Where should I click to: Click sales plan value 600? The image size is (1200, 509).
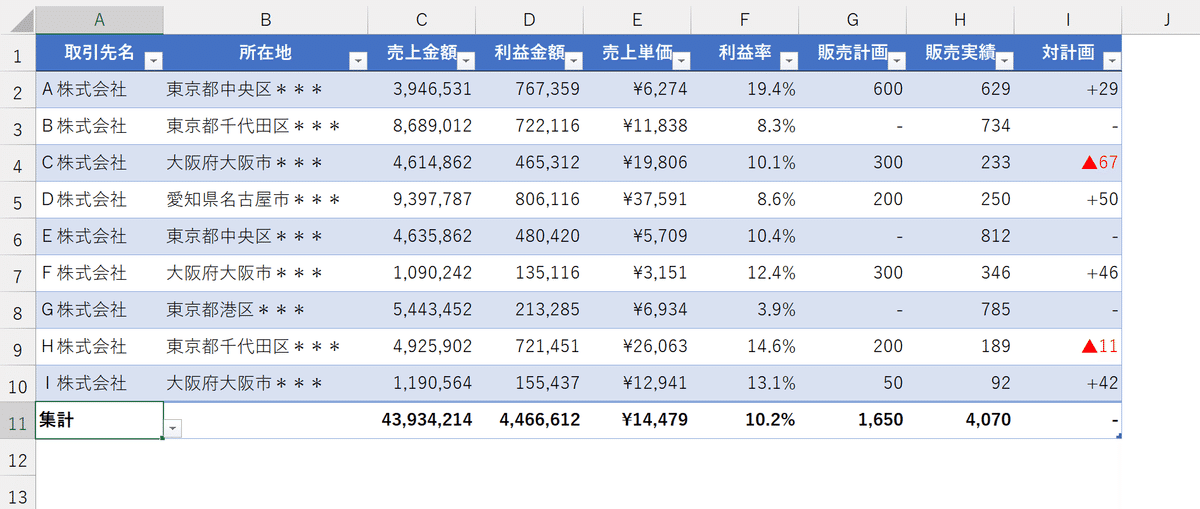coord(853,89)
